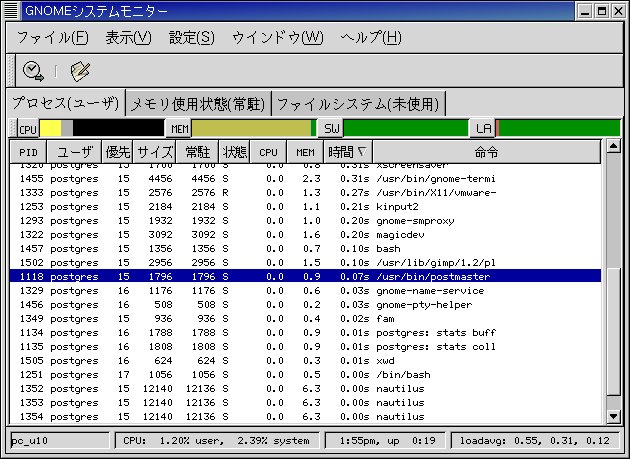Click the 1:55pm uptime status entry

pyautogui.click(x=385, y=441)
